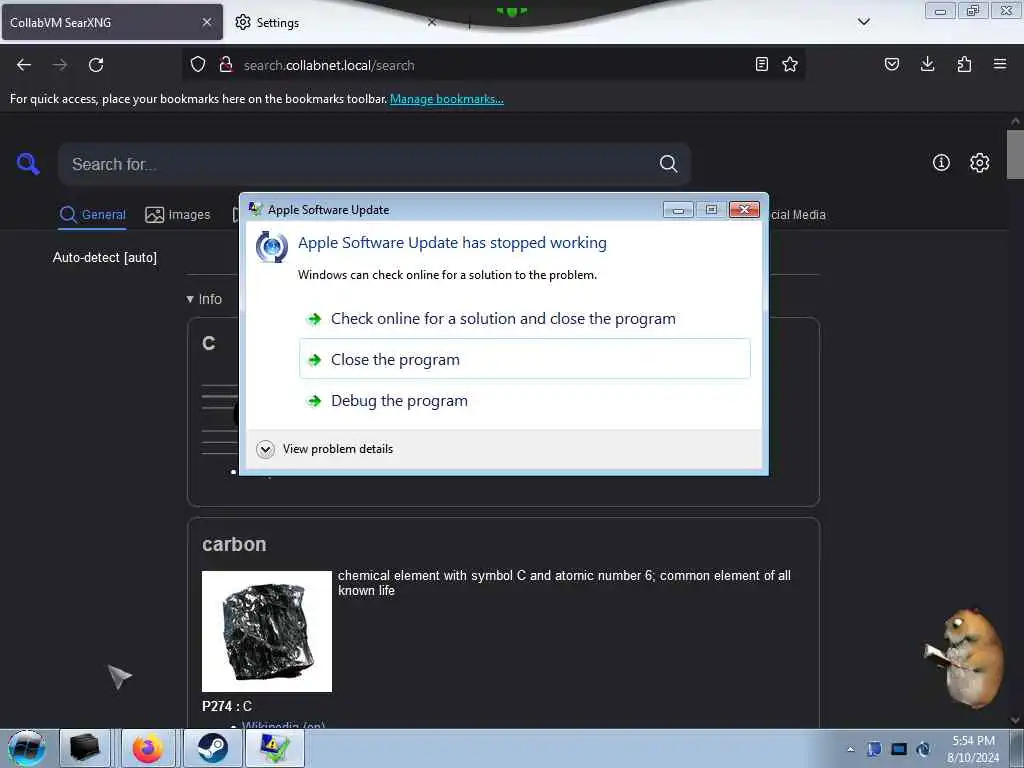Toggle reader view icon in address bar
1024x768 pixels.
click(x=761, y=64)
